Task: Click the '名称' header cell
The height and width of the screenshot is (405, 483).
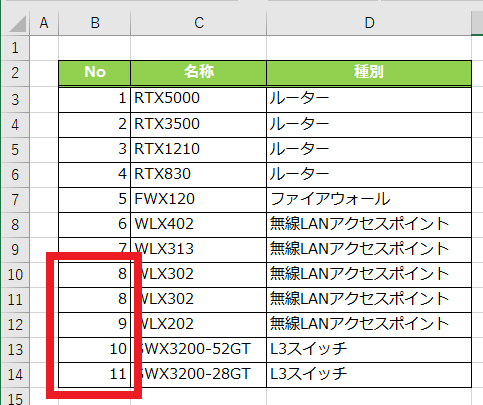Action: pos(199,73)
